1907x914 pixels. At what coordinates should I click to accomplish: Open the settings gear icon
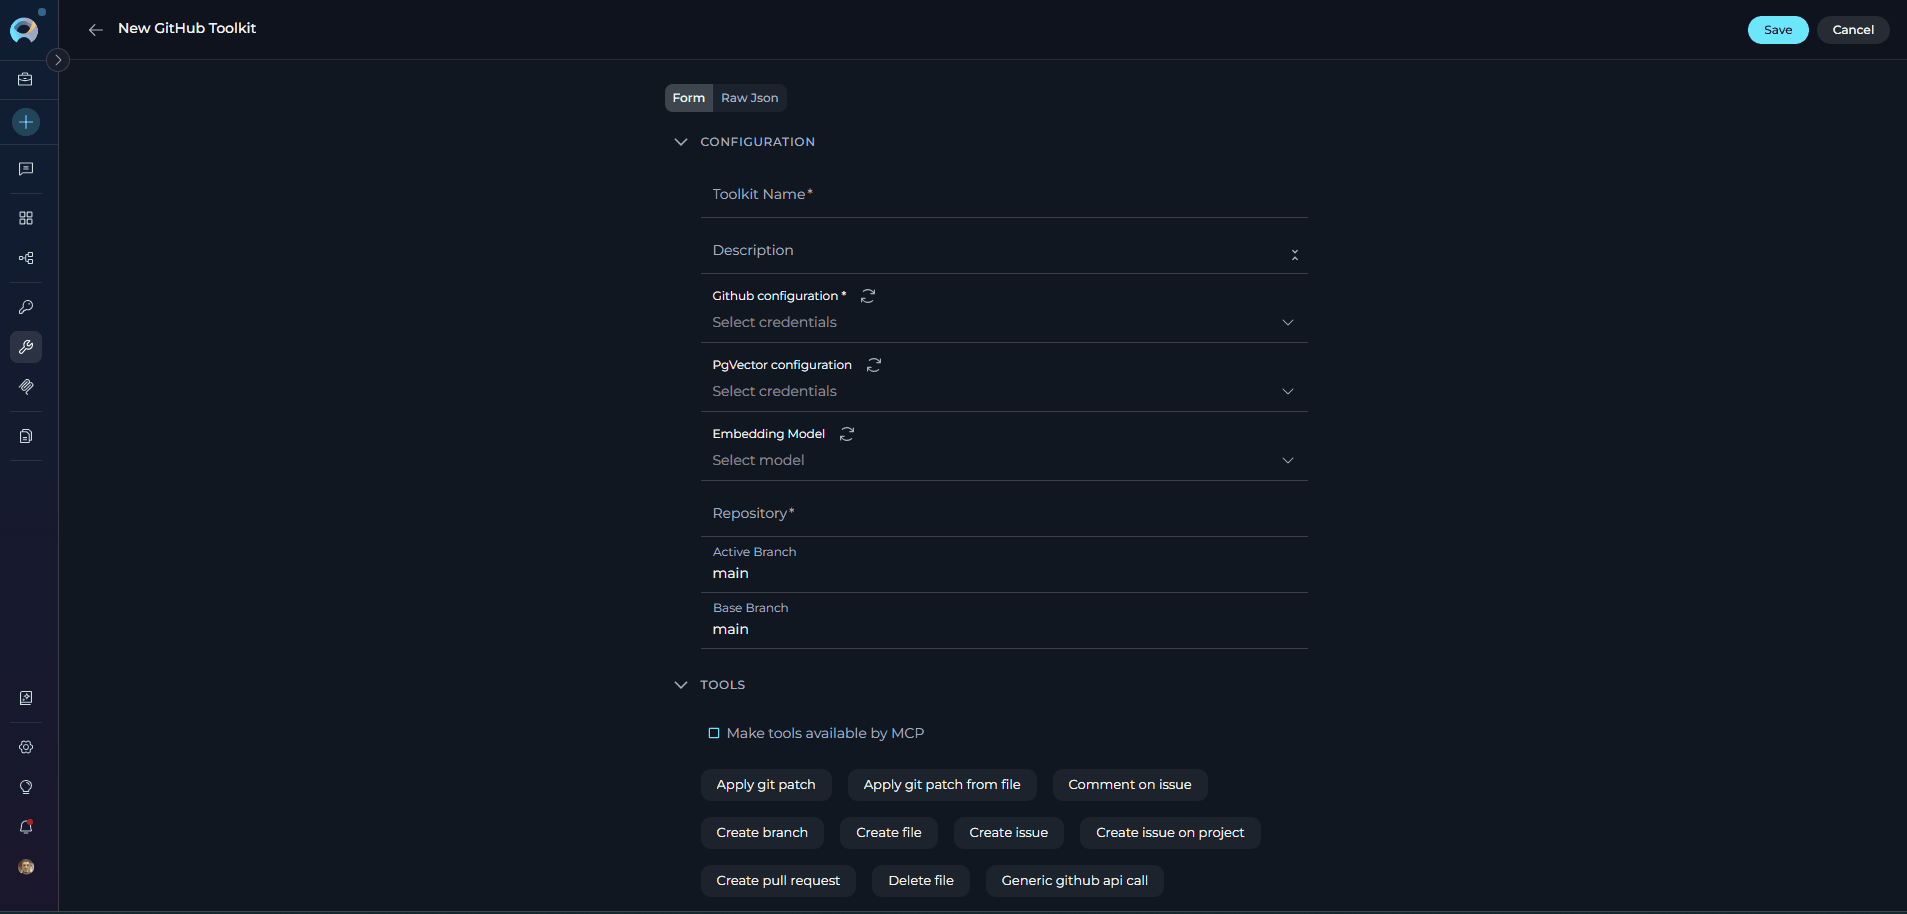pos(26,747)
